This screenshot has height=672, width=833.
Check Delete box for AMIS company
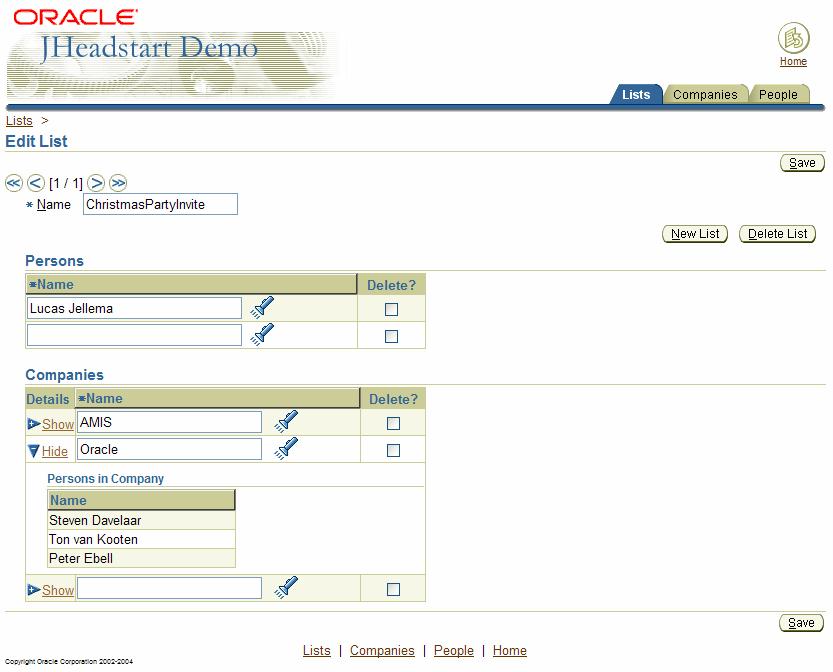coord(393,424)
